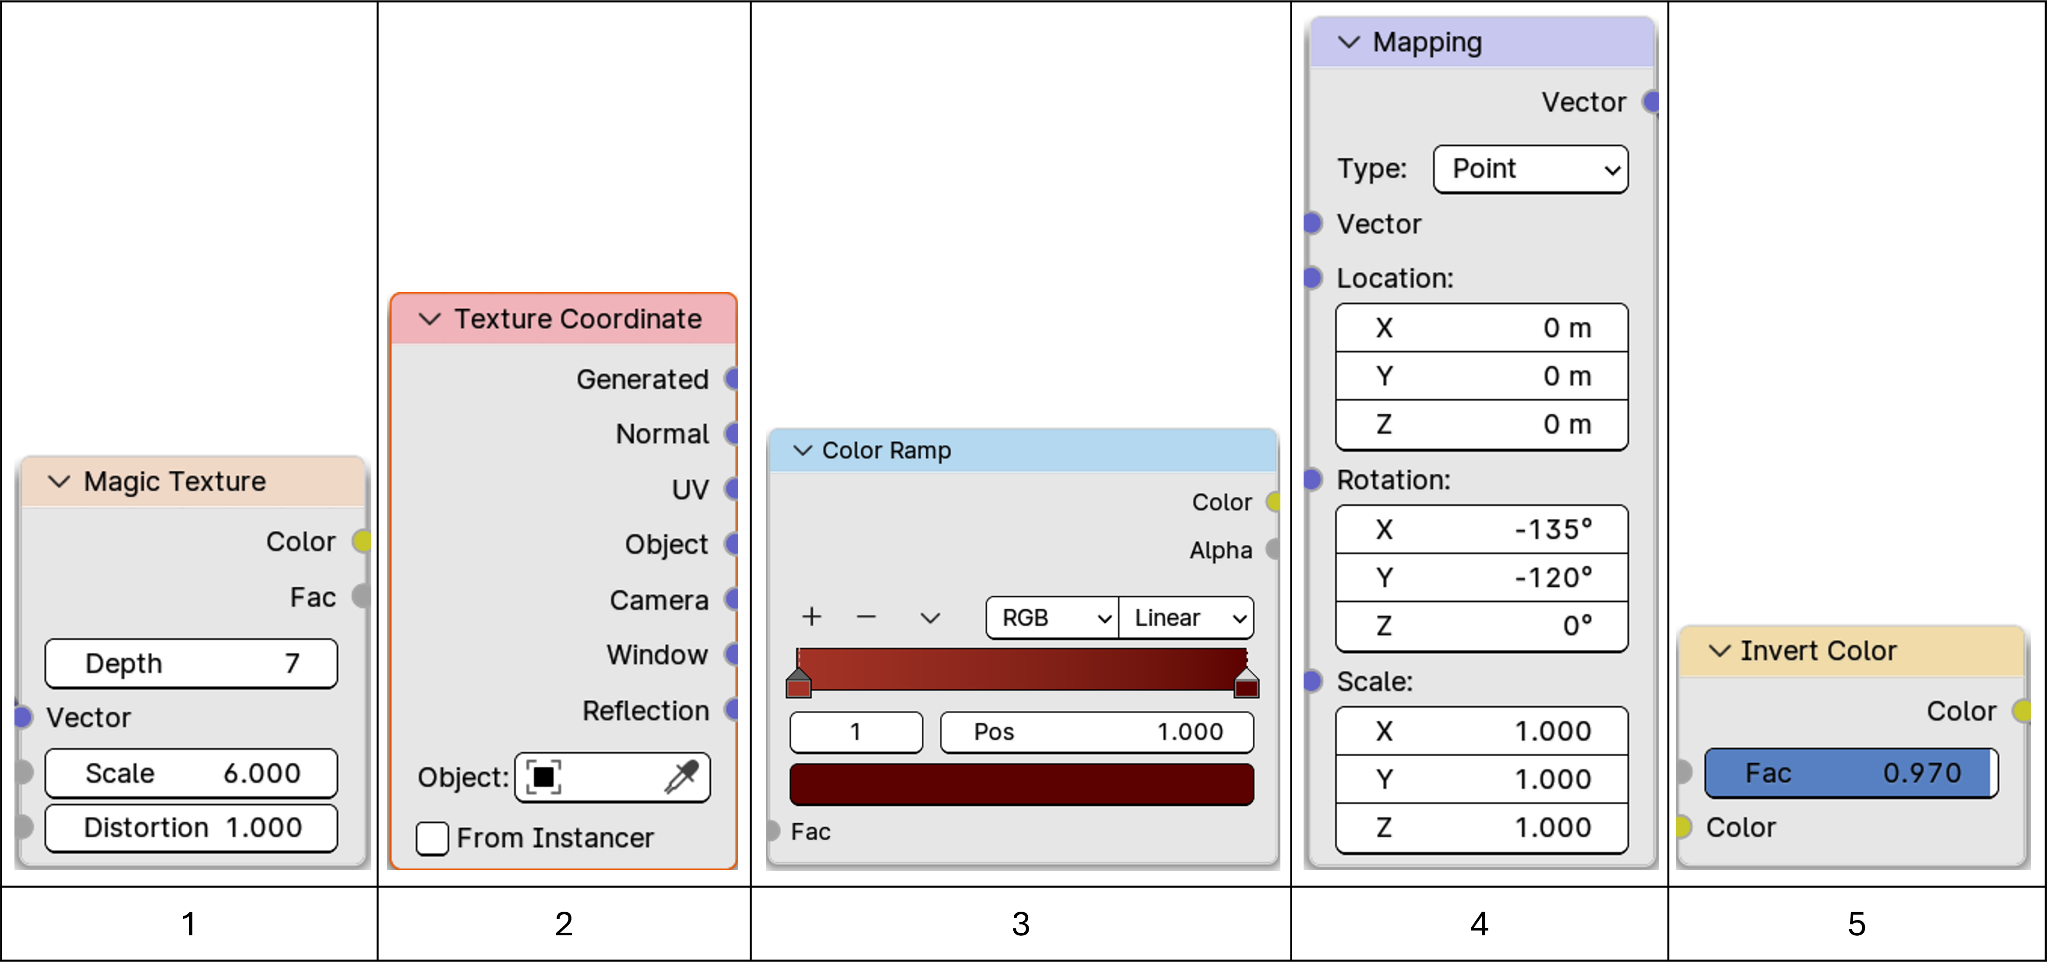Click the Magic Texture Depth field
Screen dimensions: 2048x967
click(x=191, y=664)
